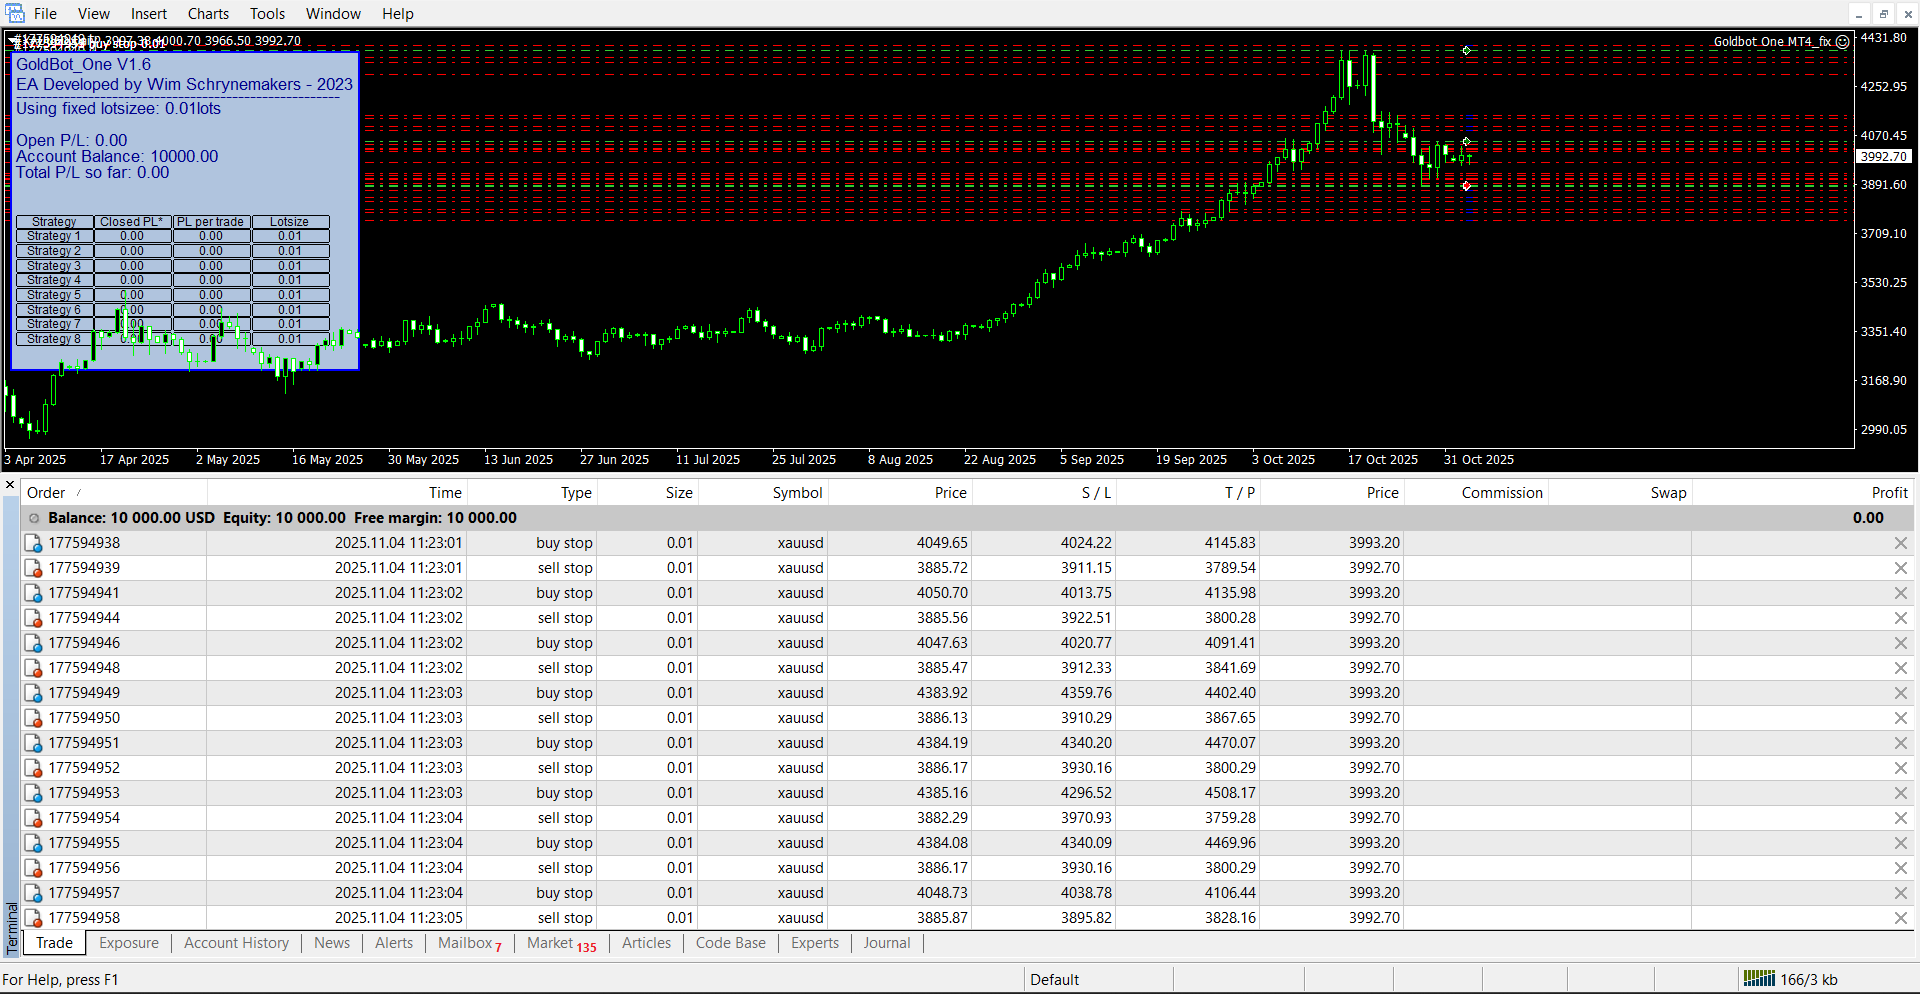Click the connection status bars icon

pyautogui.click(x=1759, y=979)
